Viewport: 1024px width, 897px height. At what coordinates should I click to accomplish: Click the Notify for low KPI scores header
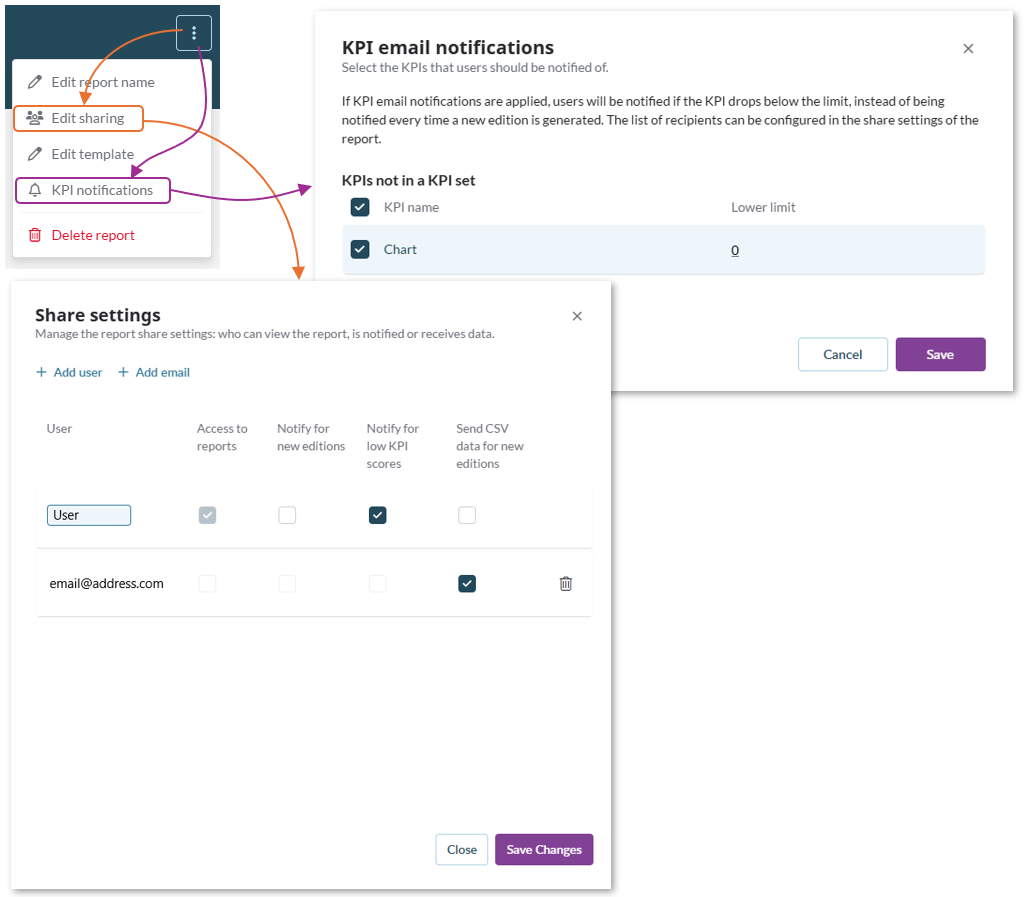[x=392, y=446]
